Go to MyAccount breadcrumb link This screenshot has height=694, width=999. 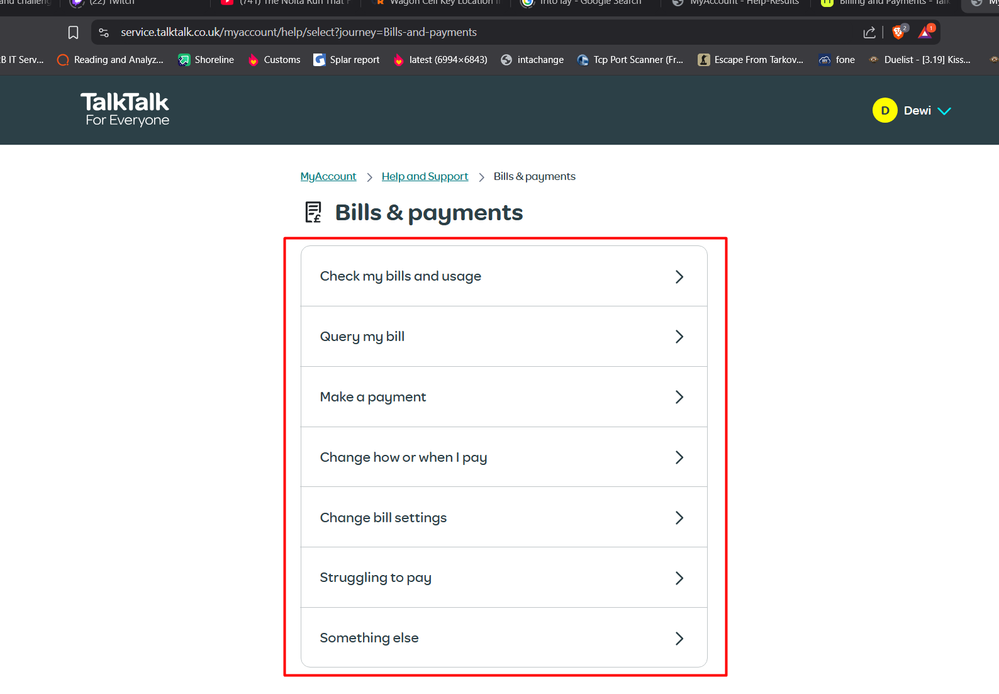(328, 176)
